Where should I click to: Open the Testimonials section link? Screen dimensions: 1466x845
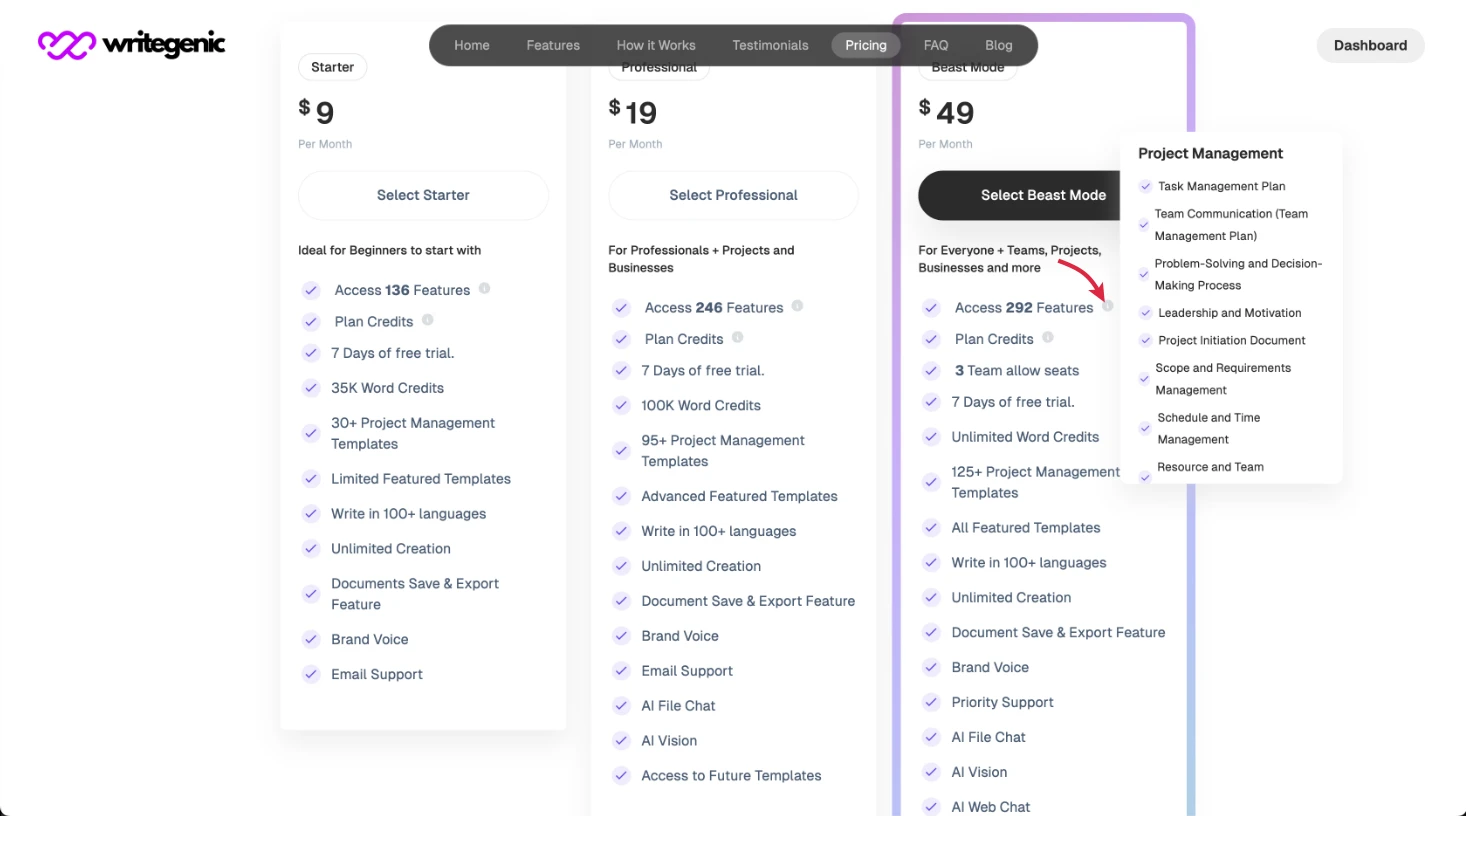pyautogui.click(x=770, y=45)
